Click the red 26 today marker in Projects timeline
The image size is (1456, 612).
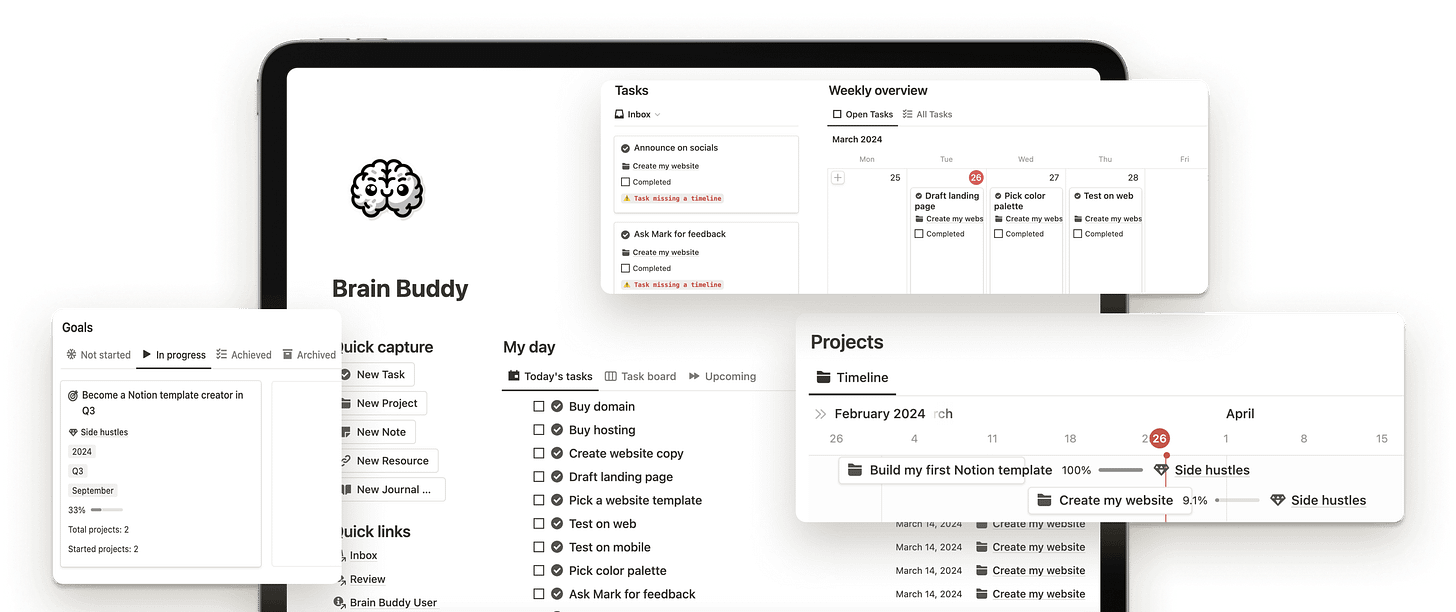point(1159,438)
